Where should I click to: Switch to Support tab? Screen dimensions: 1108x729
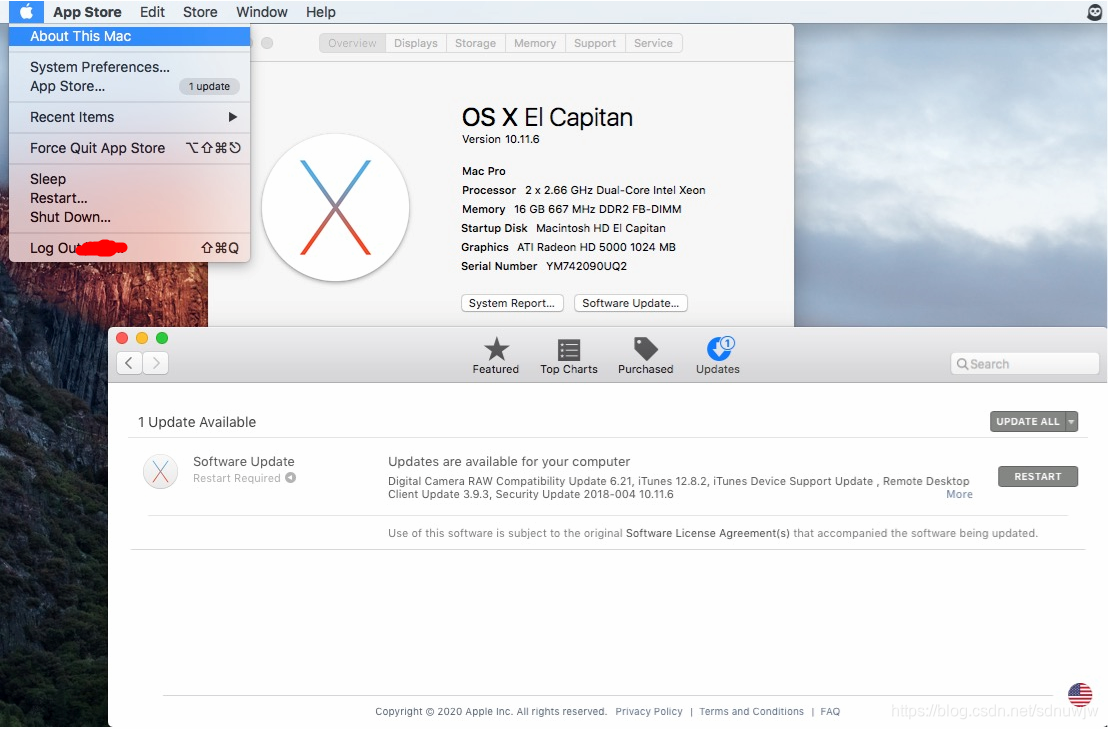[595, 43]
